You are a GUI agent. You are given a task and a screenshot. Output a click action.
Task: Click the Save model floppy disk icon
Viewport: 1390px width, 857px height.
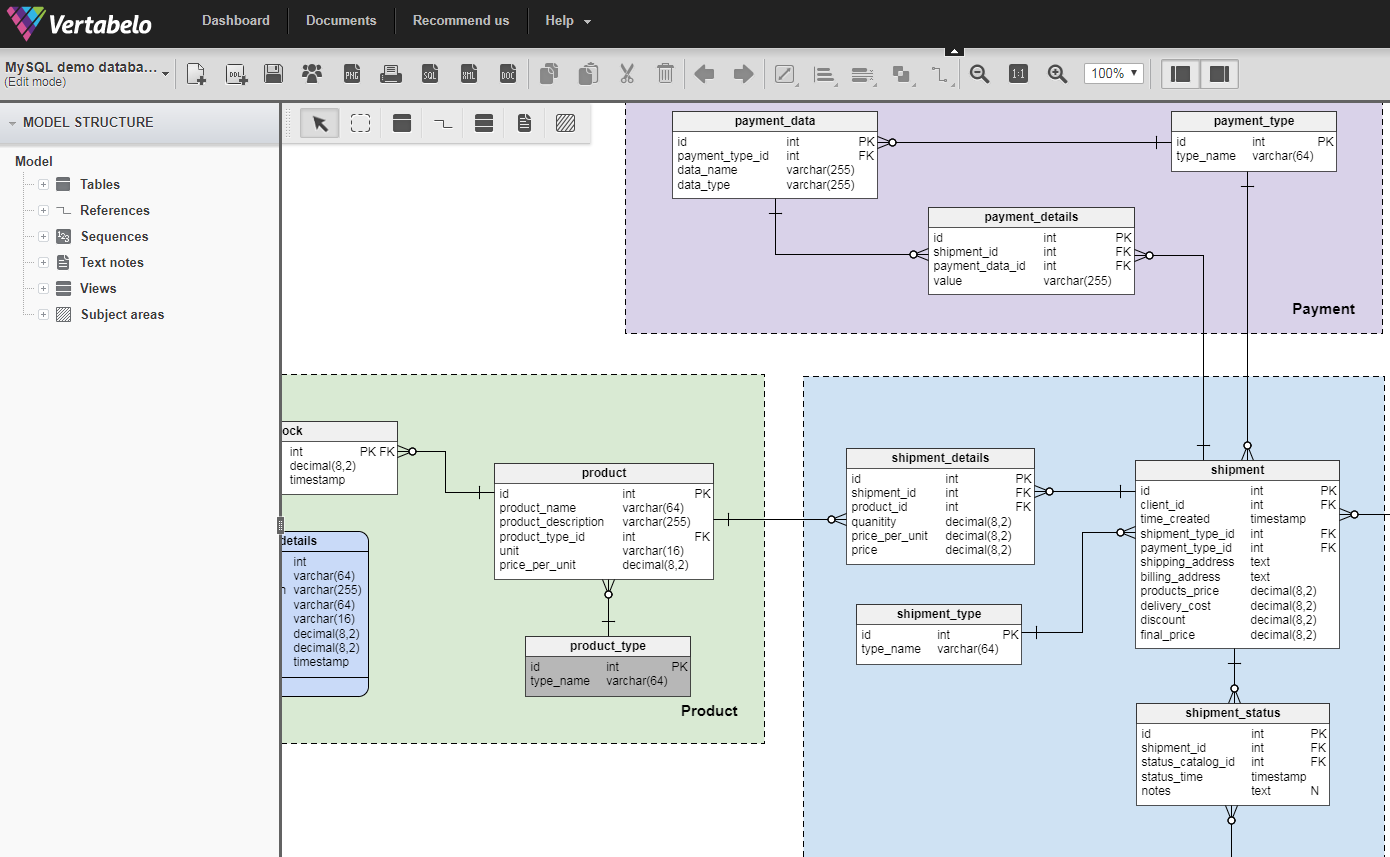pyautogui.click(x=273, y=73)
